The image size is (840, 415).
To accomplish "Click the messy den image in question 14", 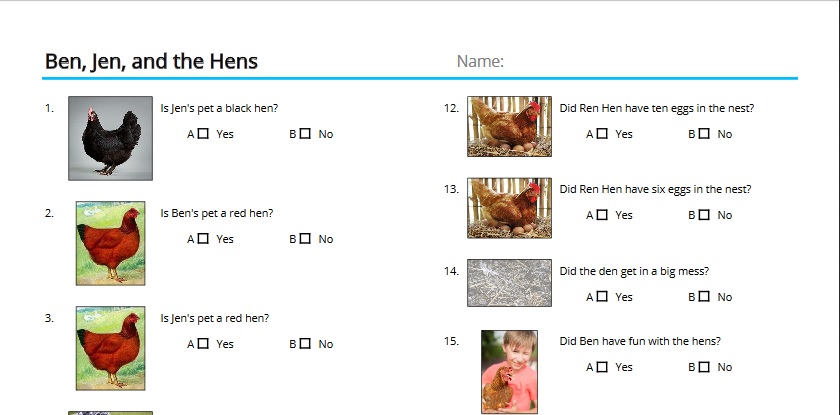I will pyautogui.click(x=509, y=283).
